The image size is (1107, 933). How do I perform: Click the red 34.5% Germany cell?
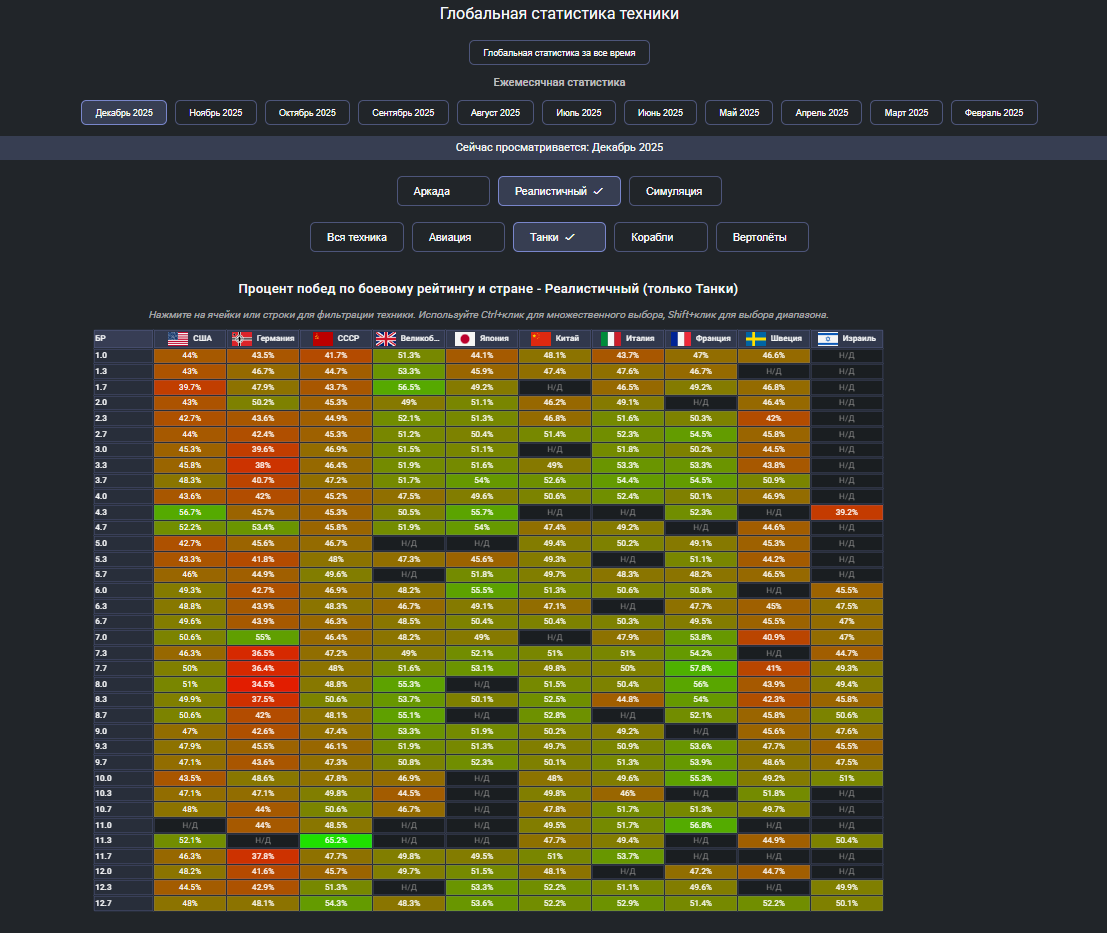coord(263,684)
